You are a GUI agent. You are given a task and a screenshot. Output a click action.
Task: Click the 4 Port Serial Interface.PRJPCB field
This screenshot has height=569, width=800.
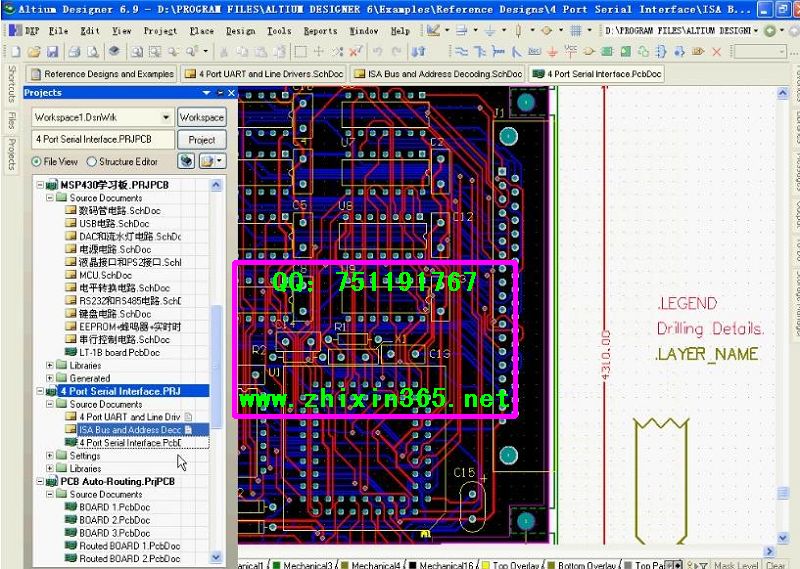point(102,139)
